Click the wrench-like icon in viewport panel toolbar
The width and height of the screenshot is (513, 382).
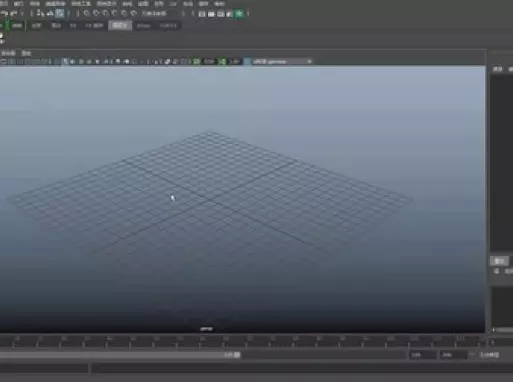click(168, 61)
